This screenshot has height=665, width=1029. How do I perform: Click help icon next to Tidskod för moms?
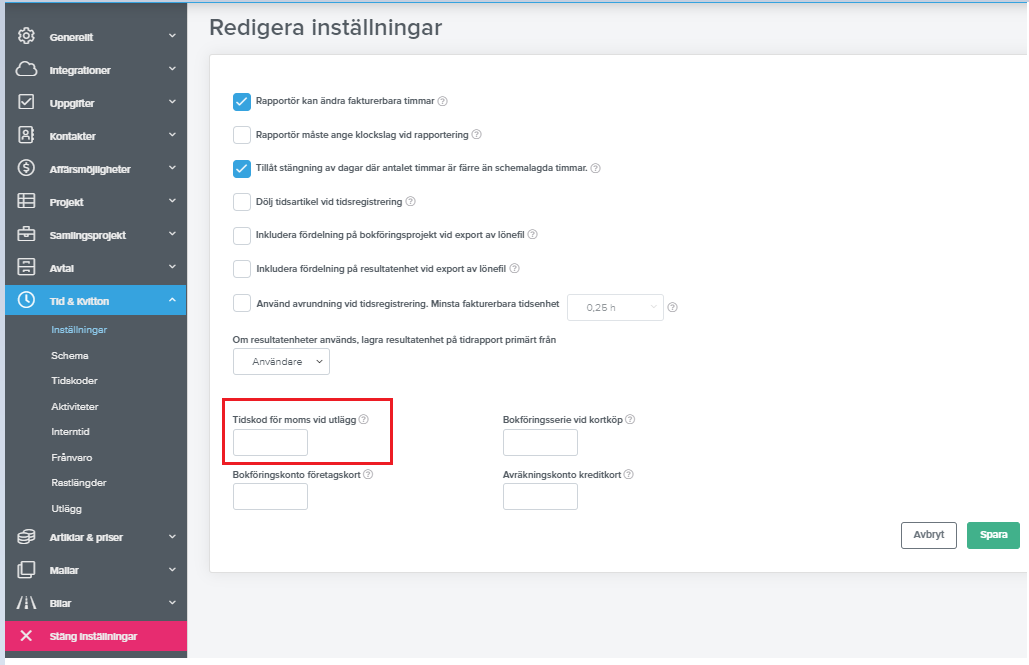[364, 420]
